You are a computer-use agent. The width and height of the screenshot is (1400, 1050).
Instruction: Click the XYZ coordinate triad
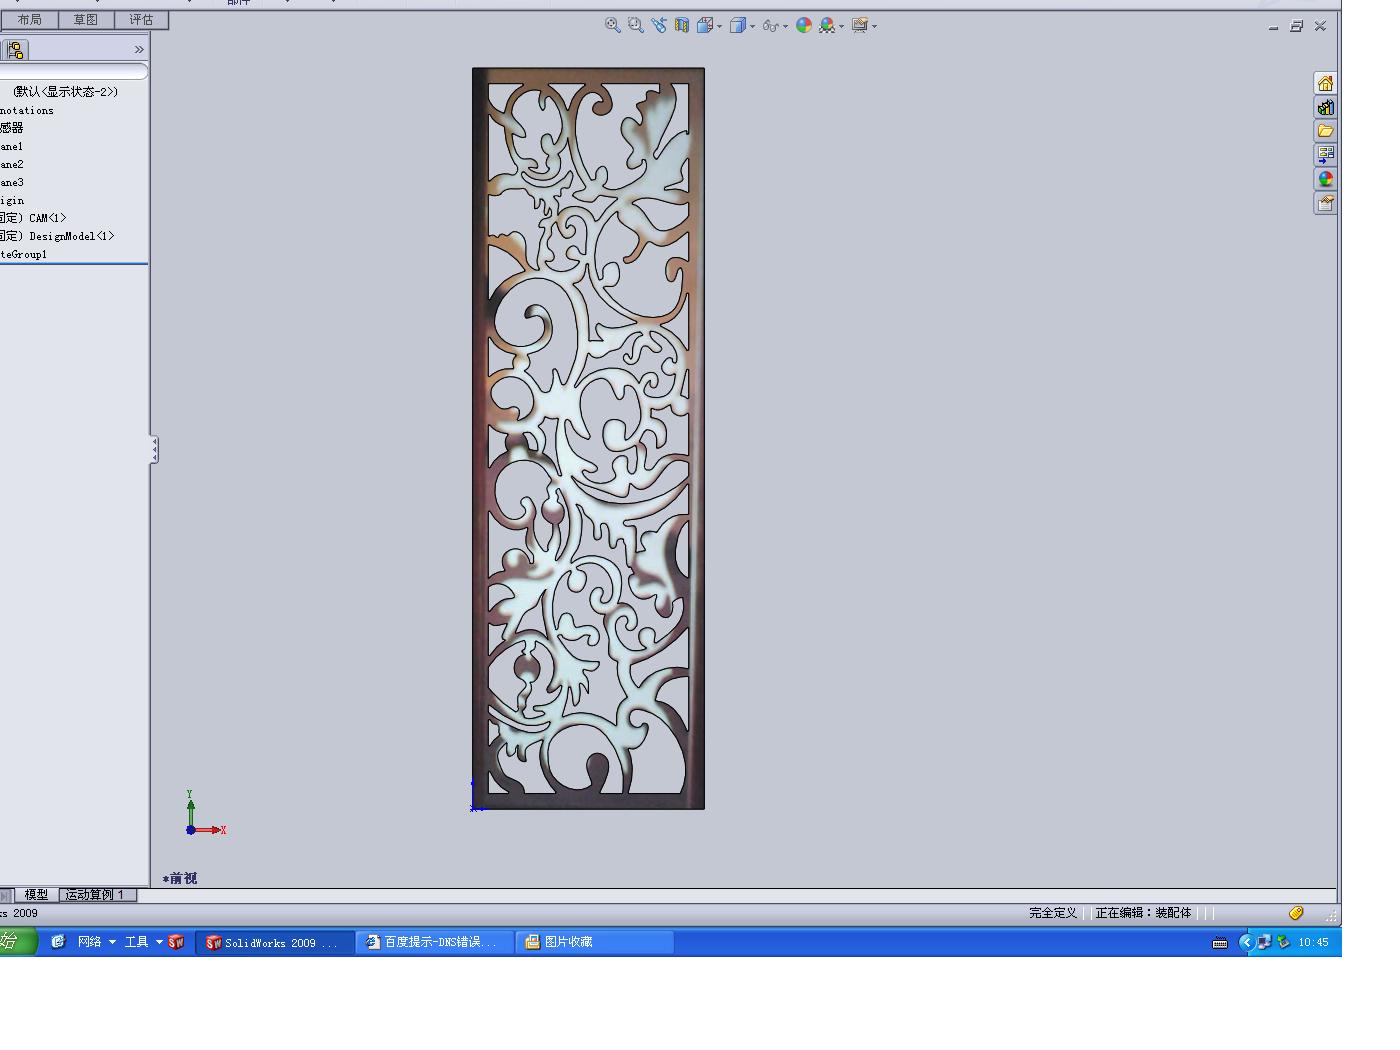205,814
